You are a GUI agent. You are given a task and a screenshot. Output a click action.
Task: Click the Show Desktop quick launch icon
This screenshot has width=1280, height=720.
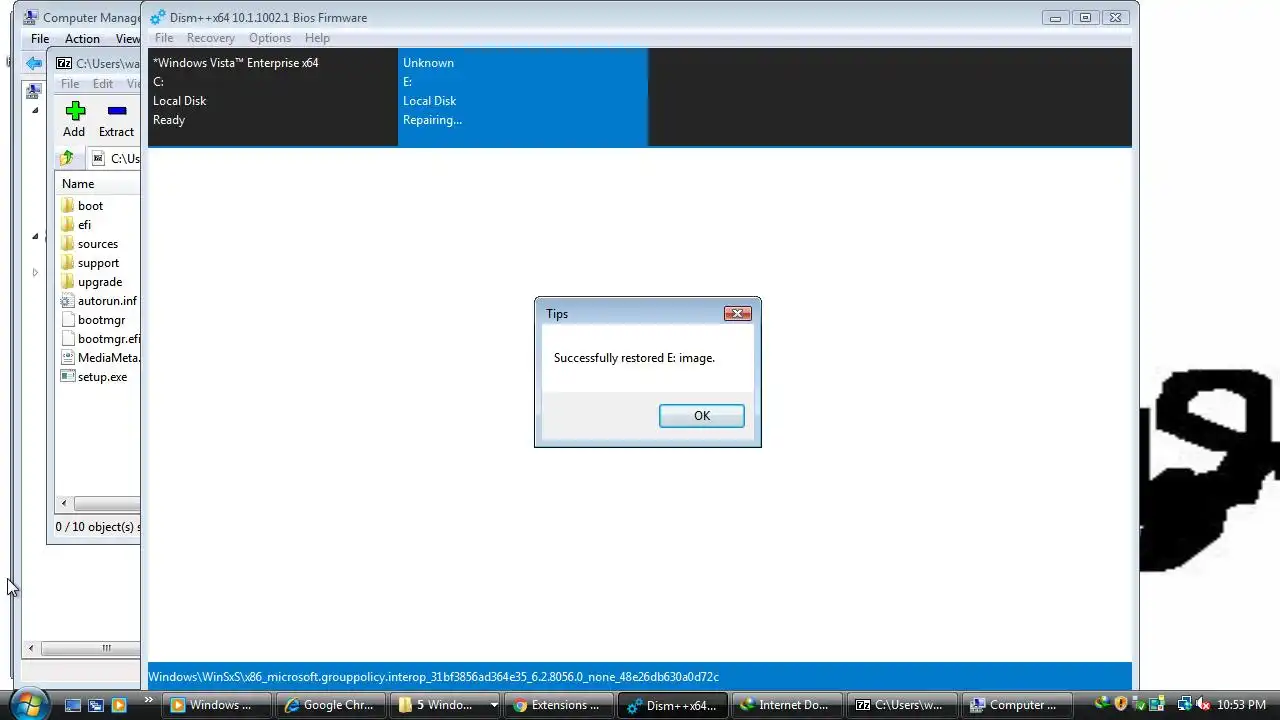click(73, 705)
